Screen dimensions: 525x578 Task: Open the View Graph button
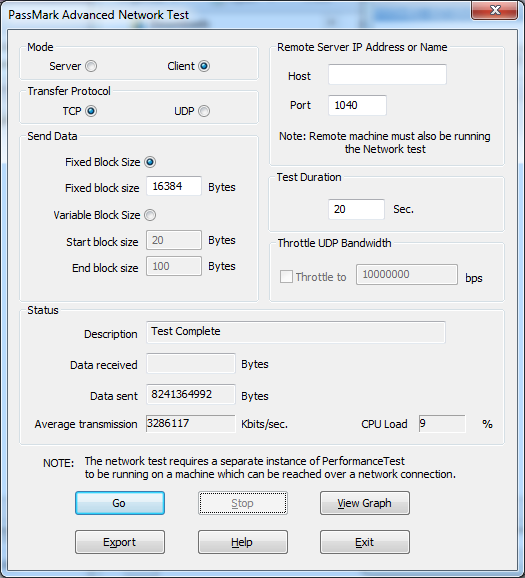(x=365, y=503)
